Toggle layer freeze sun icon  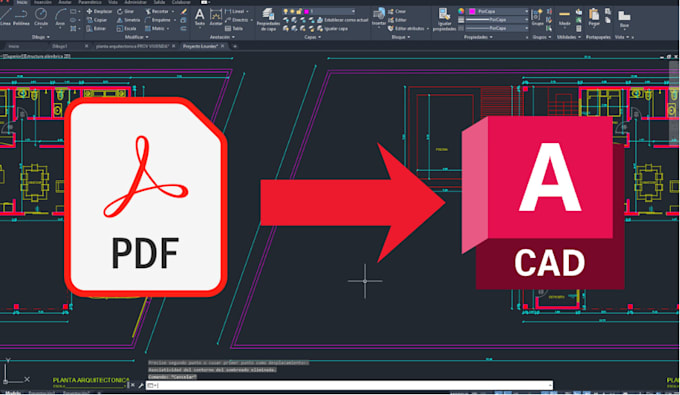coord(292,11)
